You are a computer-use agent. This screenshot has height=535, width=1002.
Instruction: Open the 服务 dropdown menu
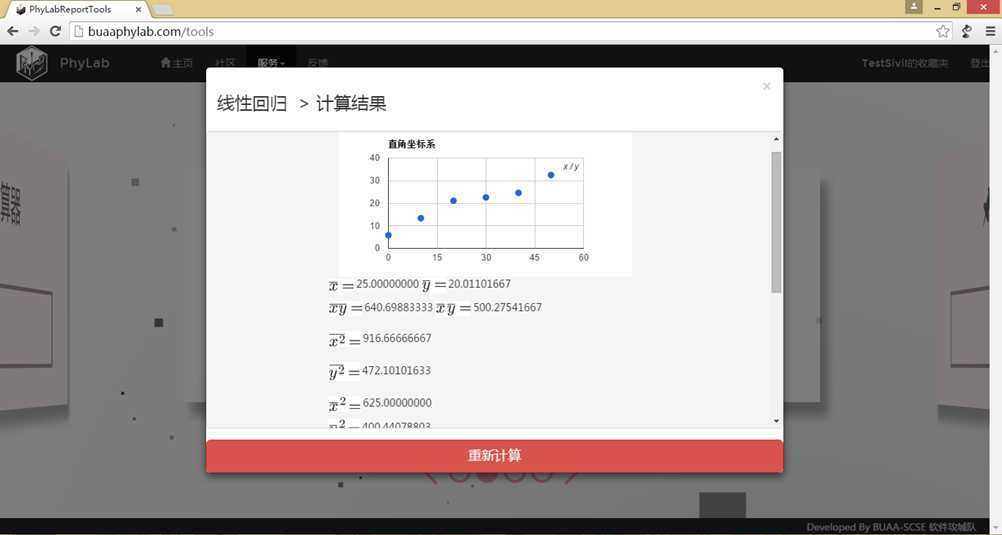(271, 63)
